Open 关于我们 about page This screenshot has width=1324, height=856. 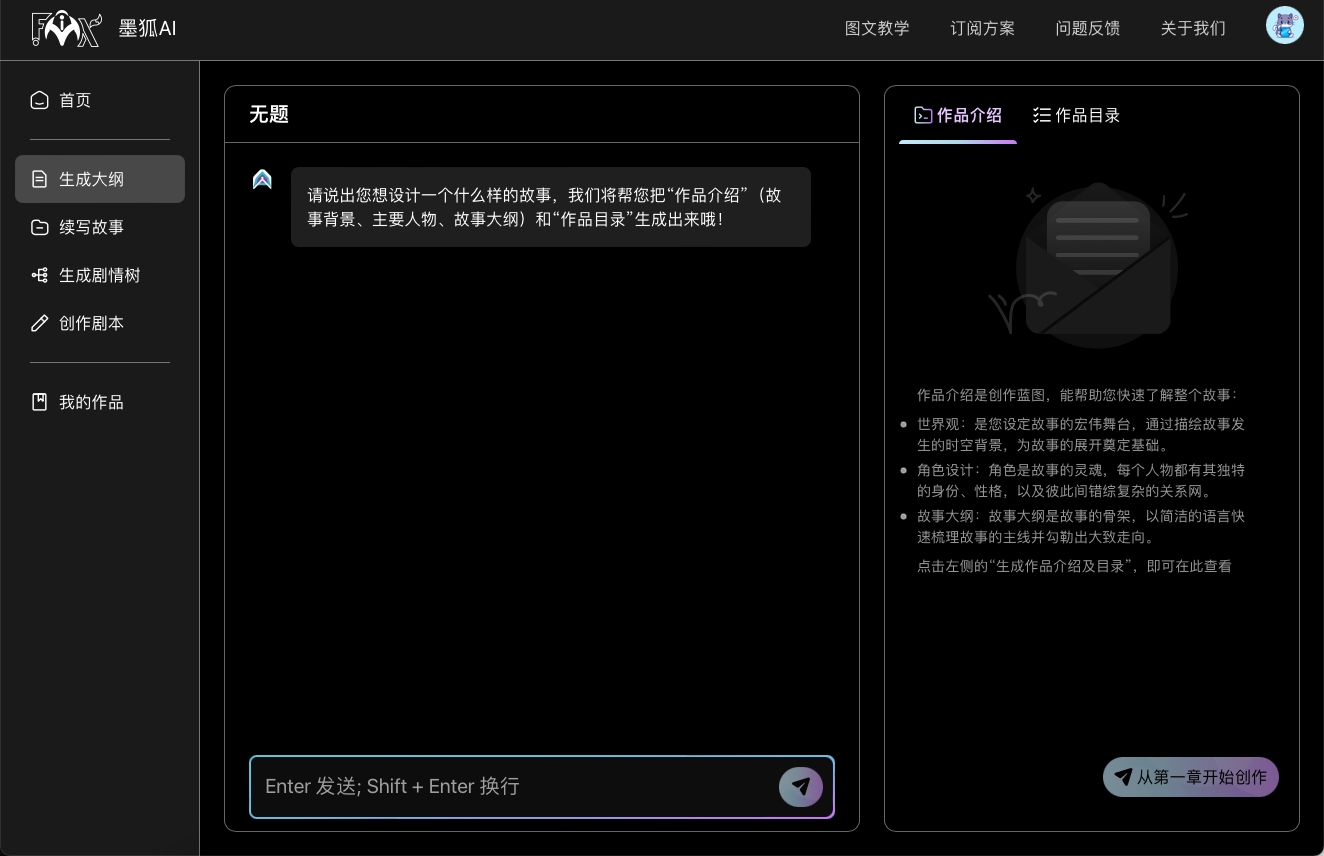click(1192, 28)
